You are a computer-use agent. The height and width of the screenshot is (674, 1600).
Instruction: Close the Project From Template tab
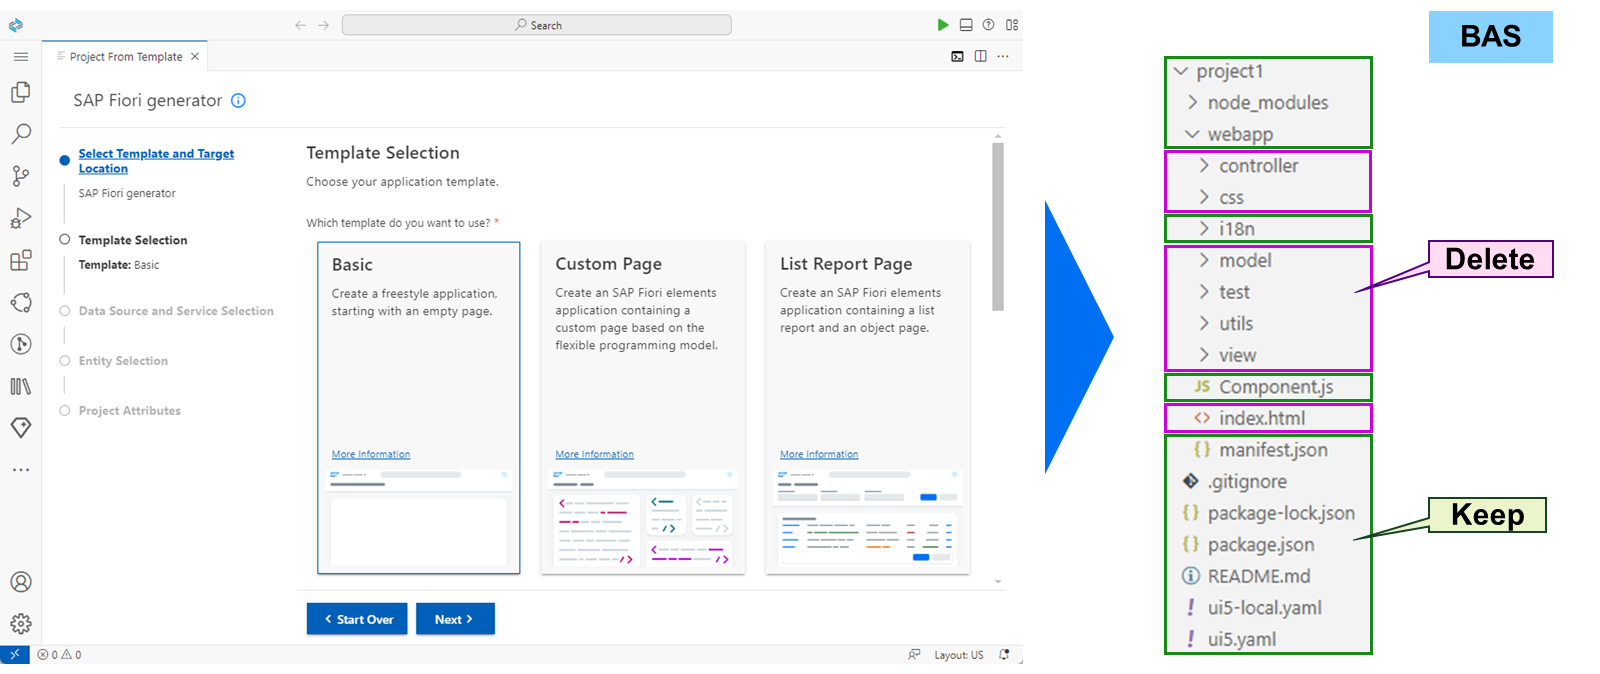point(195,57)
